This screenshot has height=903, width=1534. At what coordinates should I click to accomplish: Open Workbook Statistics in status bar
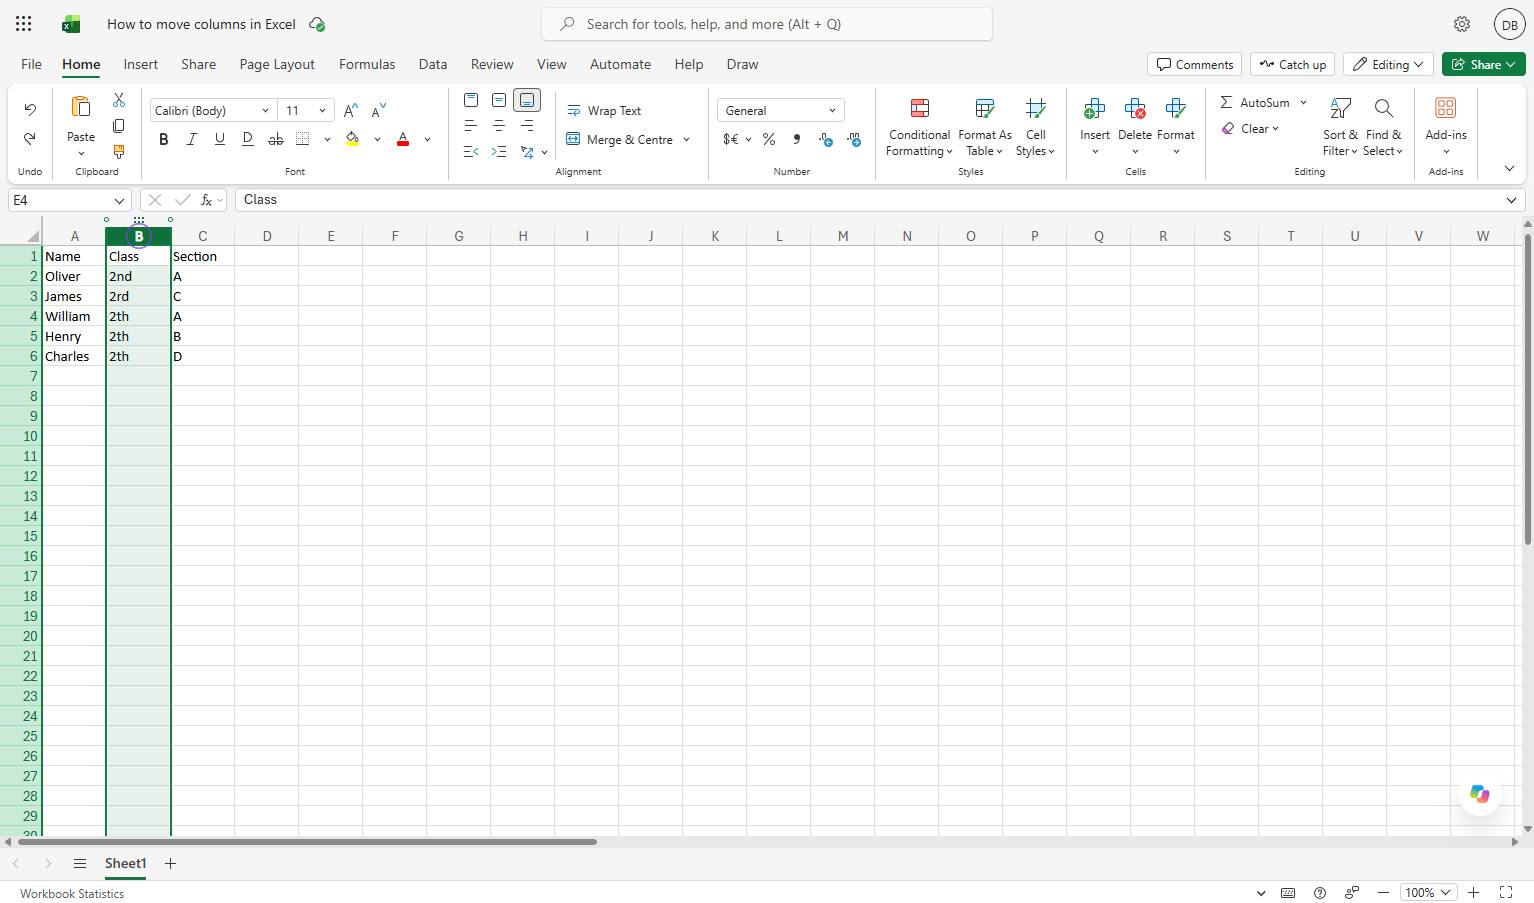72,894
